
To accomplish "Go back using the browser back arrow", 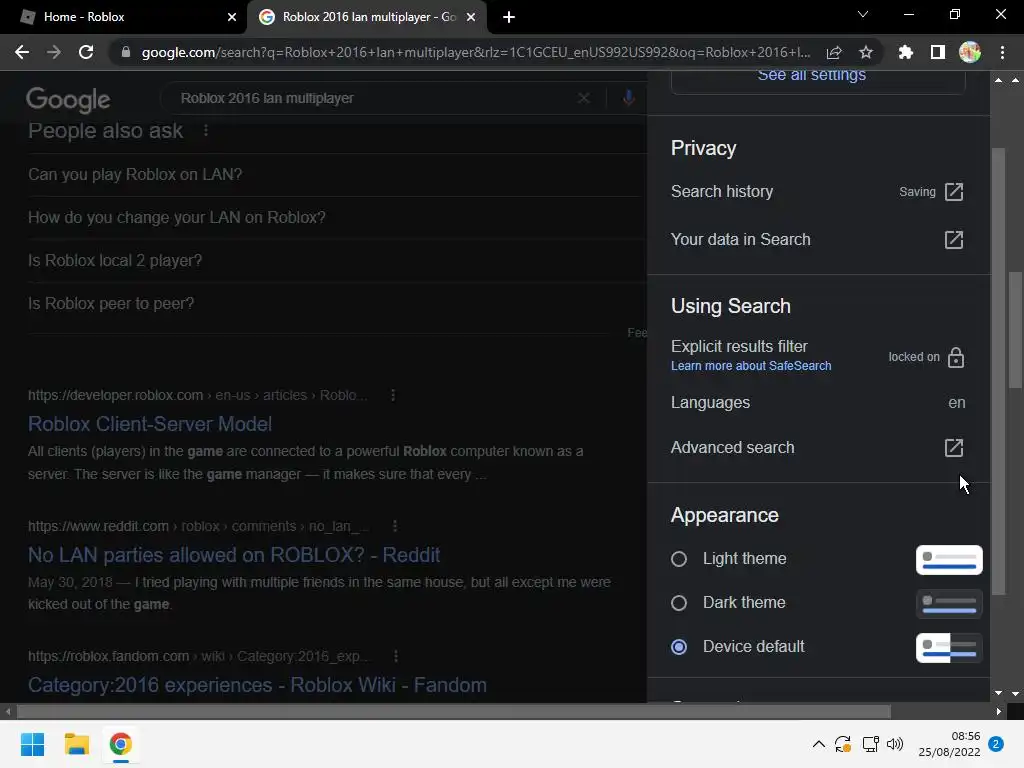I will click(22, 52).
